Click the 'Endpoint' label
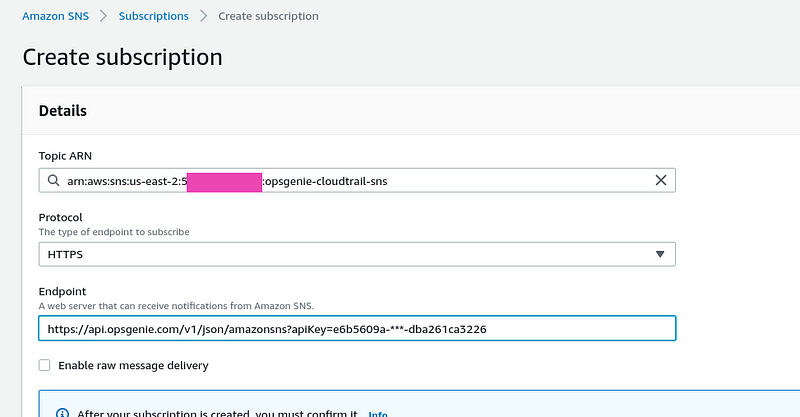The width and height of the screenshot is (800, 417). (x=62, y=291)
